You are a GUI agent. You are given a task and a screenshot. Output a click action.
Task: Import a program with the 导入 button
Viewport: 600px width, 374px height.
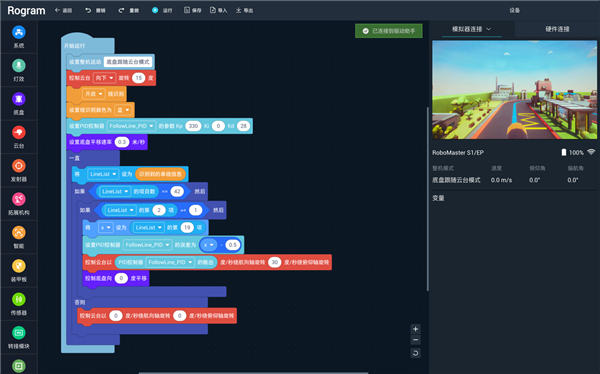[218, 10]
